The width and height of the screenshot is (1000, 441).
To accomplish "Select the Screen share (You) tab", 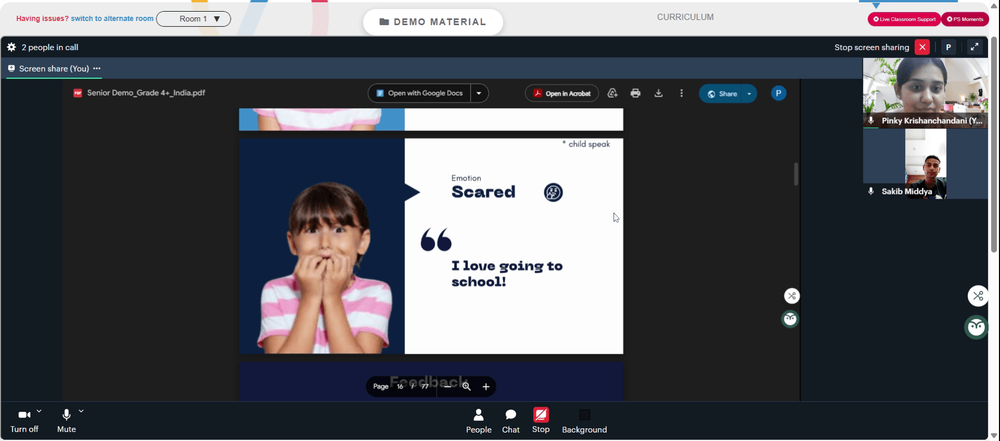I will 54,68.
